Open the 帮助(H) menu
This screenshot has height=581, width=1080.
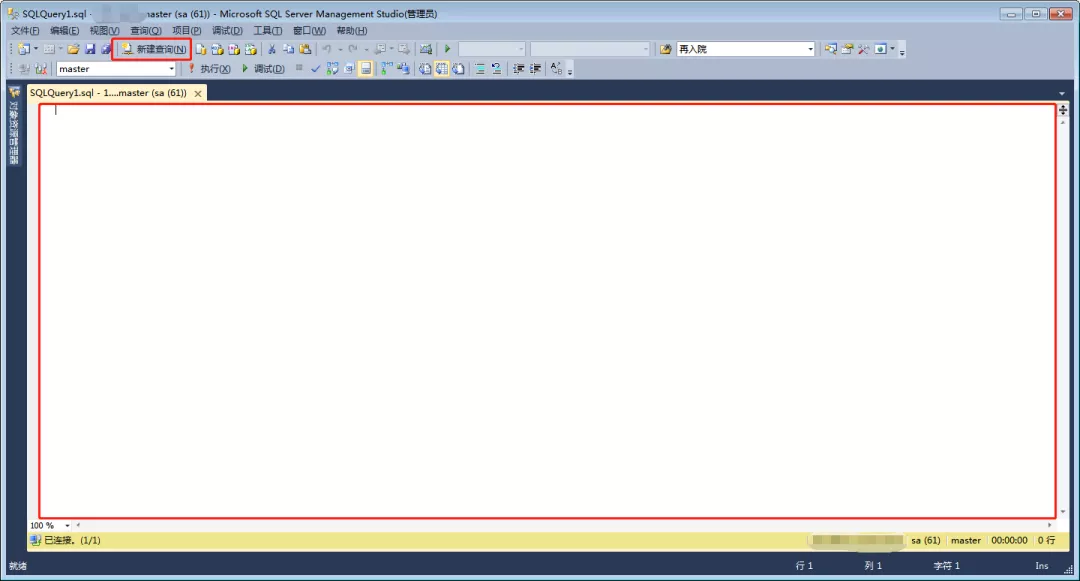[x=351, y=30]
